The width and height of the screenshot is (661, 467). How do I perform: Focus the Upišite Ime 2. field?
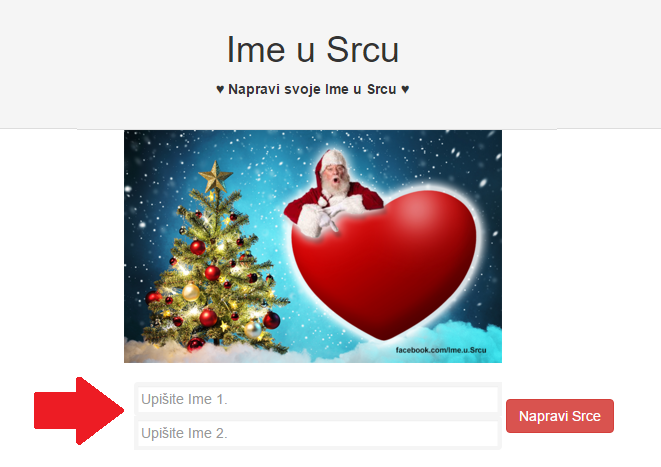tap(318, 433)
